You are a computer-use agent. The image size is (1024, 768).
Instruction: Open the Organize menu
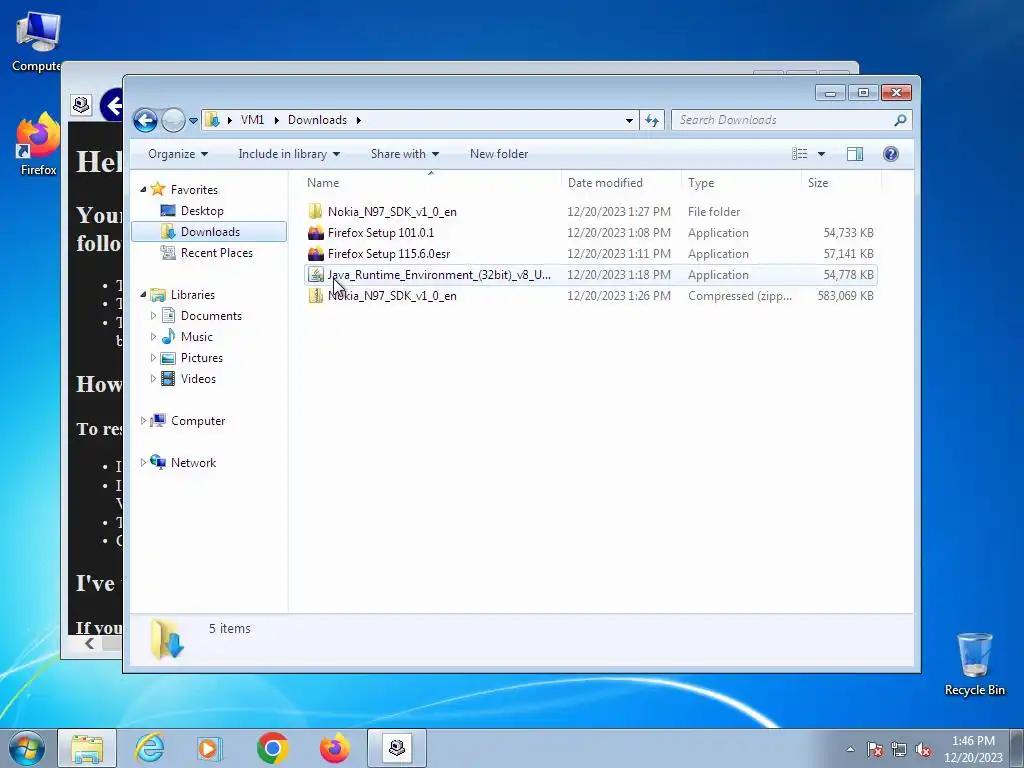pyautogui.click(x=178, y=154)
